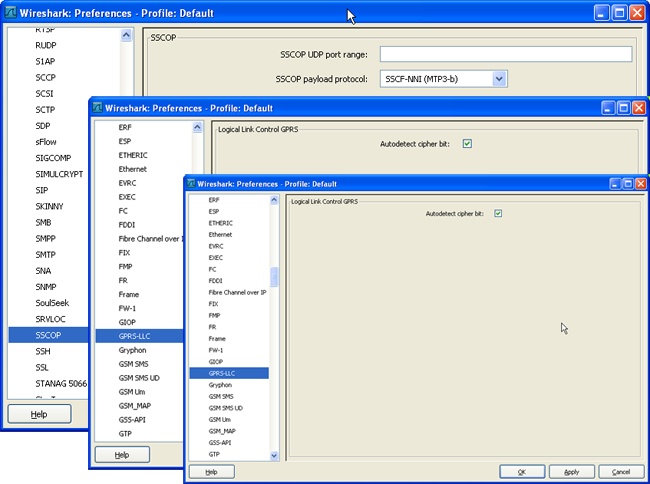Maximize the back Preferences window
Viewport: 650px width, 484px height.
tap(619, 13)
